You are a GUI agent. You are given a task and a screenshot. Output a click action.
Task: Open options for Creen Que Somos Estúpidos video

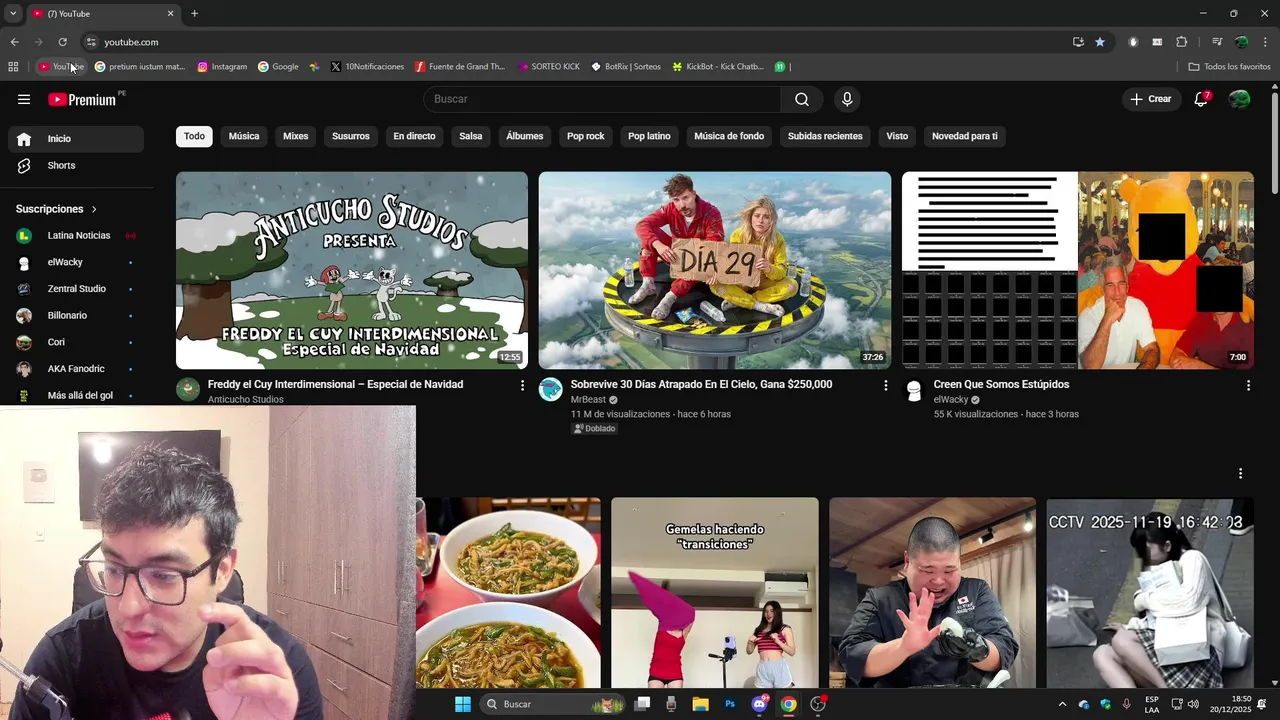pos(1248,385)
